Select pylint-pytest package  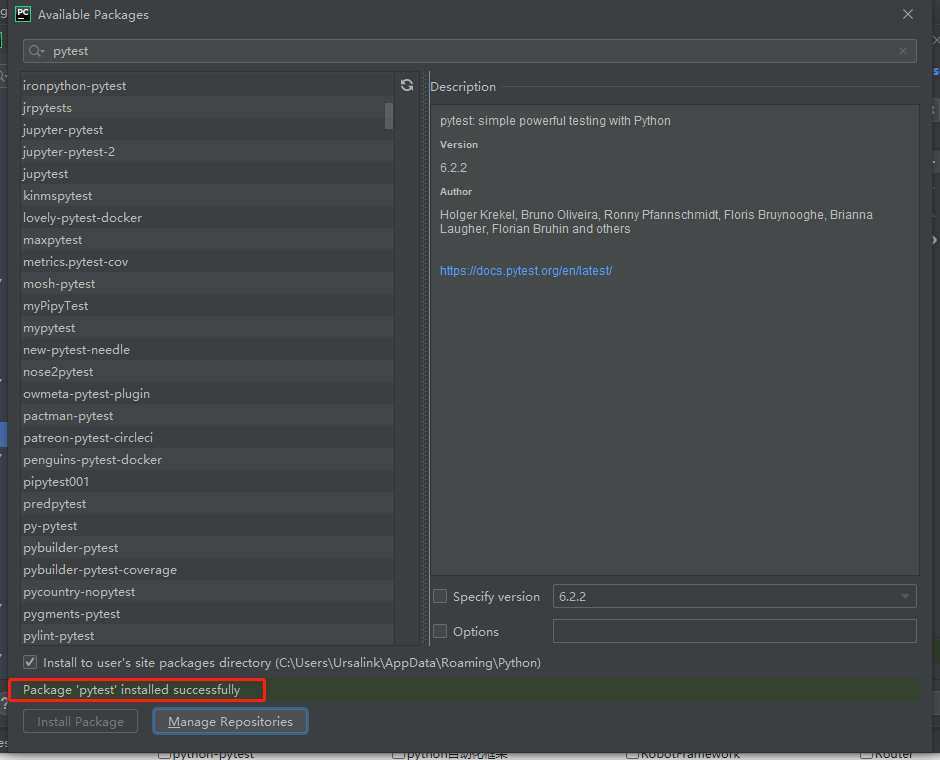pos(207,635)
